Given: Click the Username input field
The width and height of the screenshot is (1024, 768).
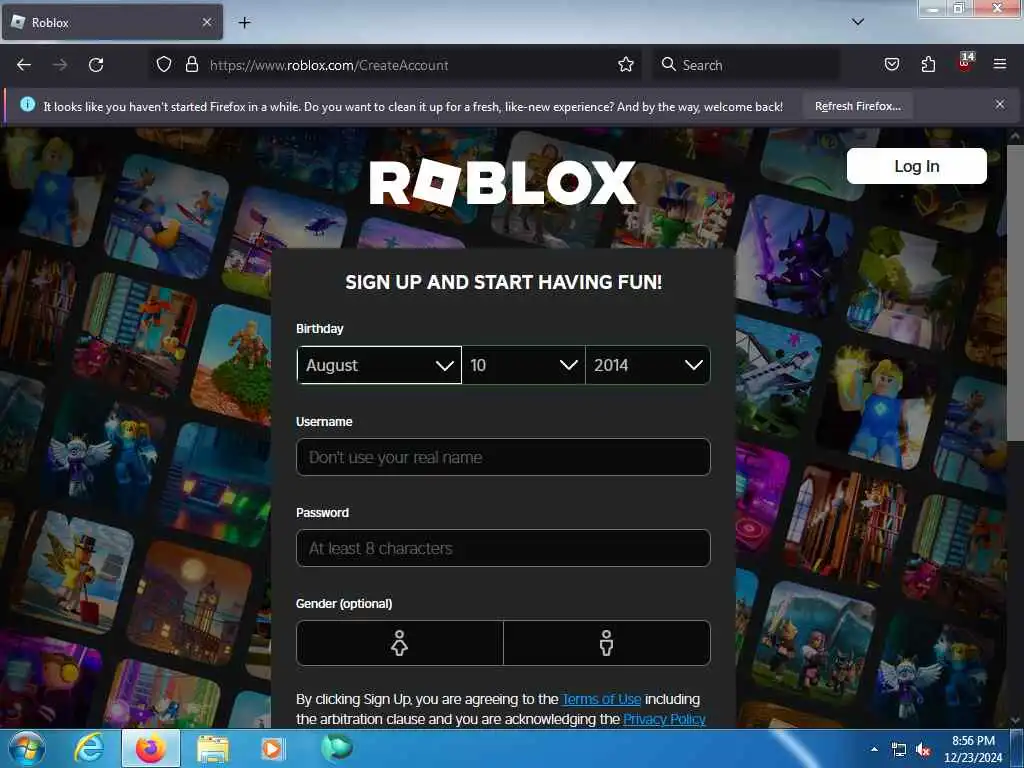Looking at the screenshot, I should coord(503,457).
